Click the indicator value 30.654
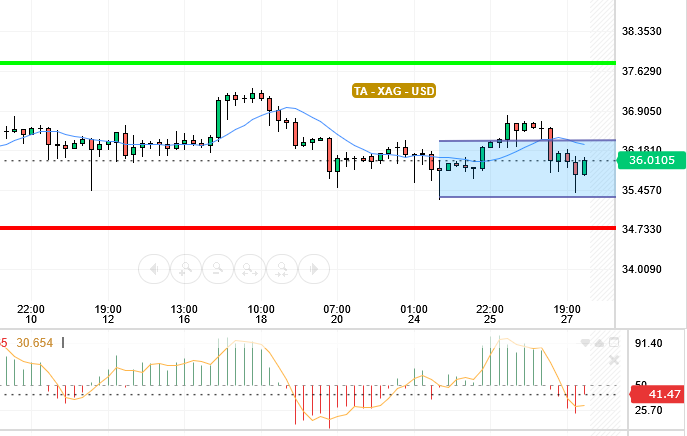 pos(35,343)
